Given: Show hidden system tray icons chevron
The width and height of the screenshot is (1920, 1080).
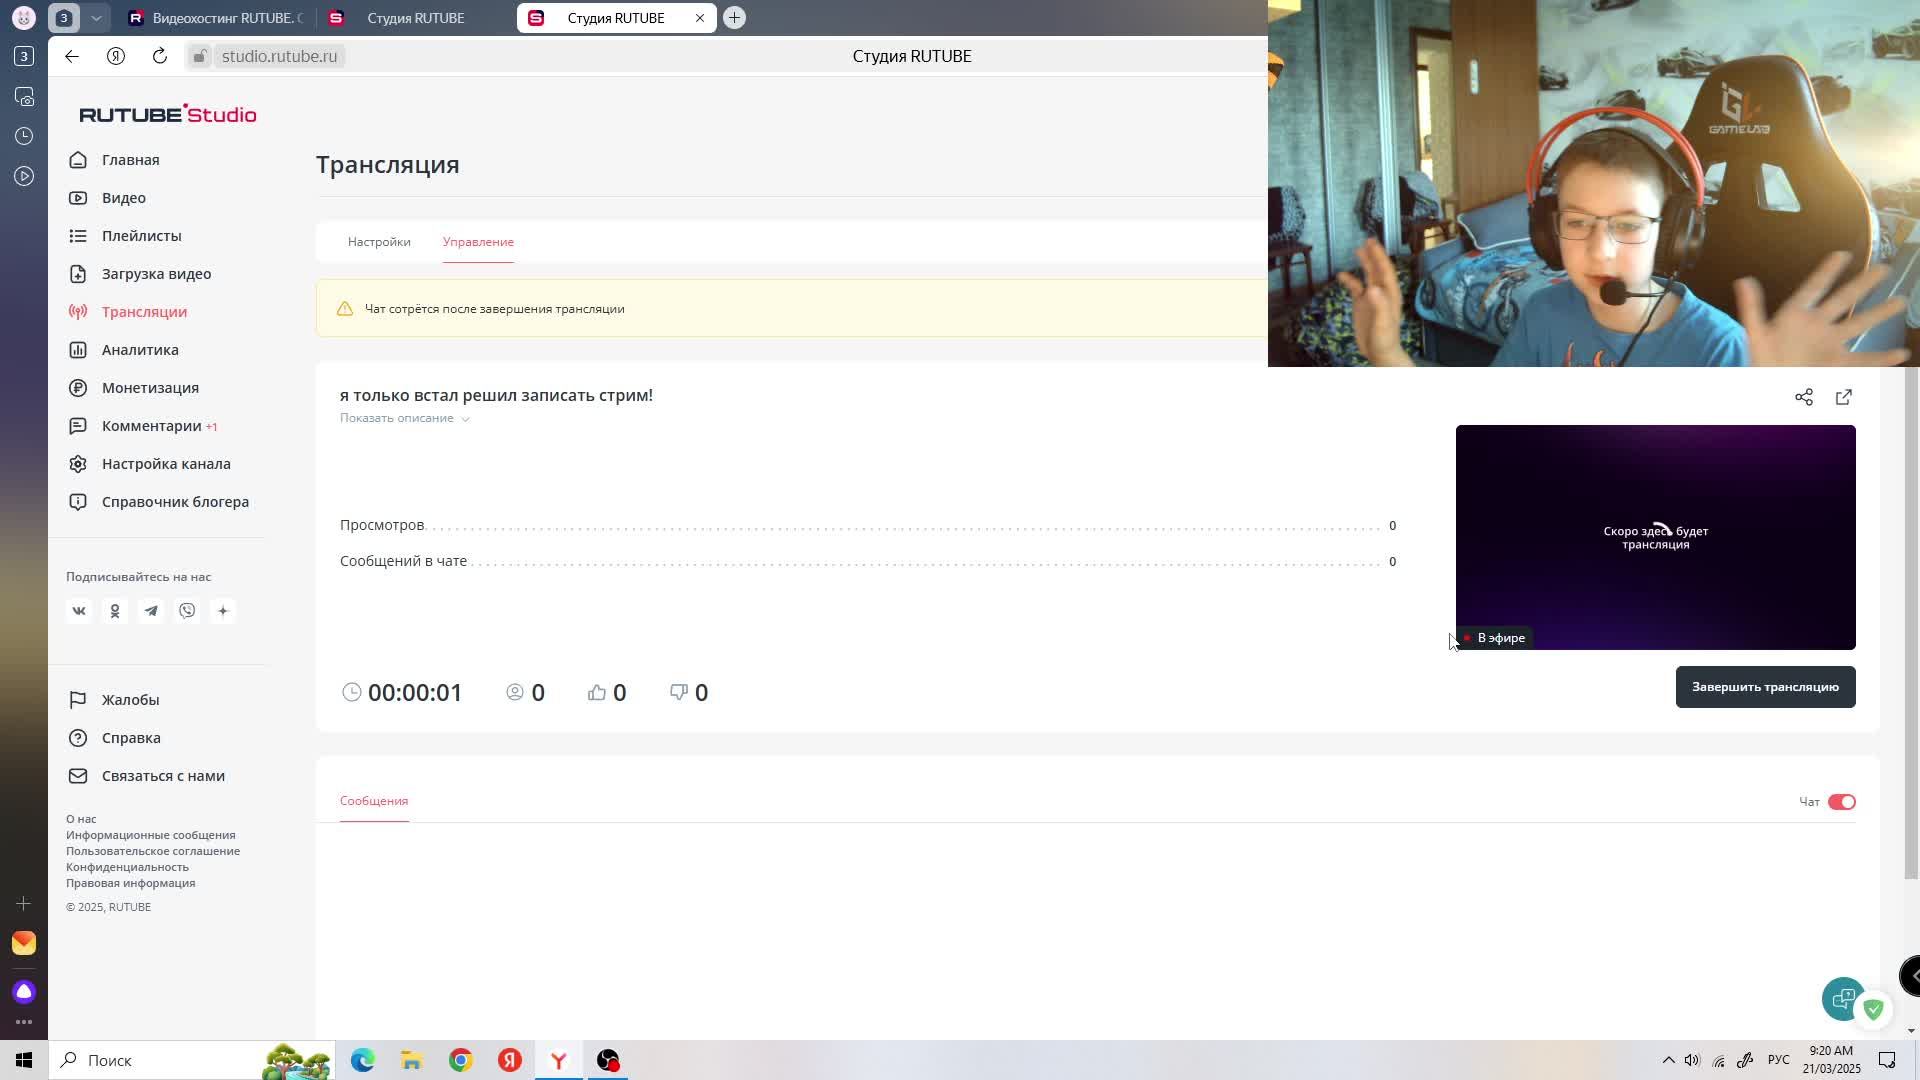Looking at the screenshot, I should (1667, 1060).
